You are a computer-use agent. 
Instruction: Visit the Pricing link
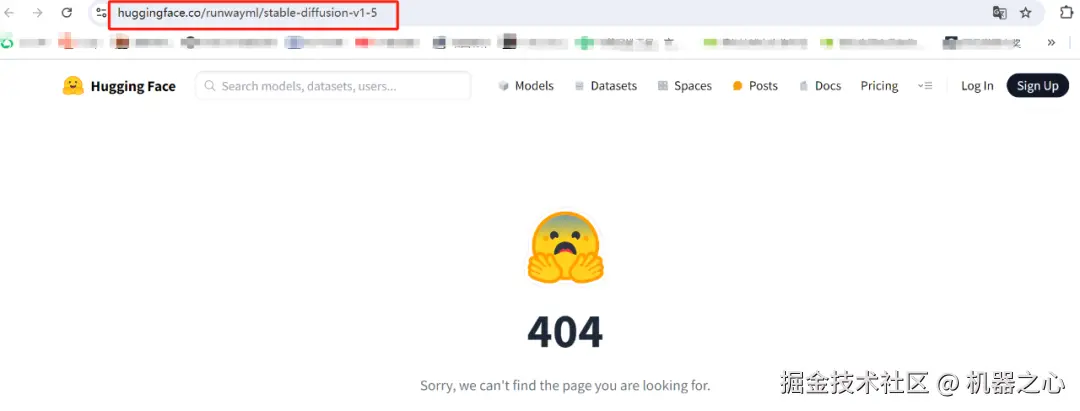click(879, 86)
